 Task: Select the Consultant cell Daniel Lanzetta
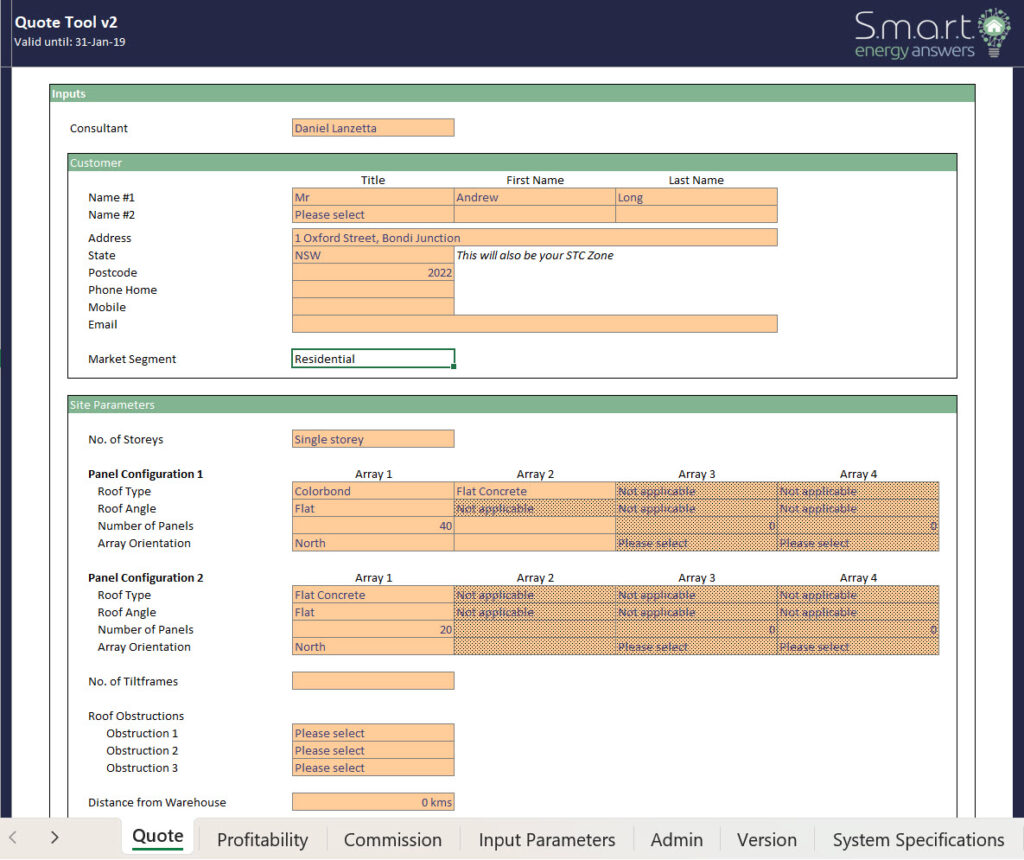[x=373, y=128]
